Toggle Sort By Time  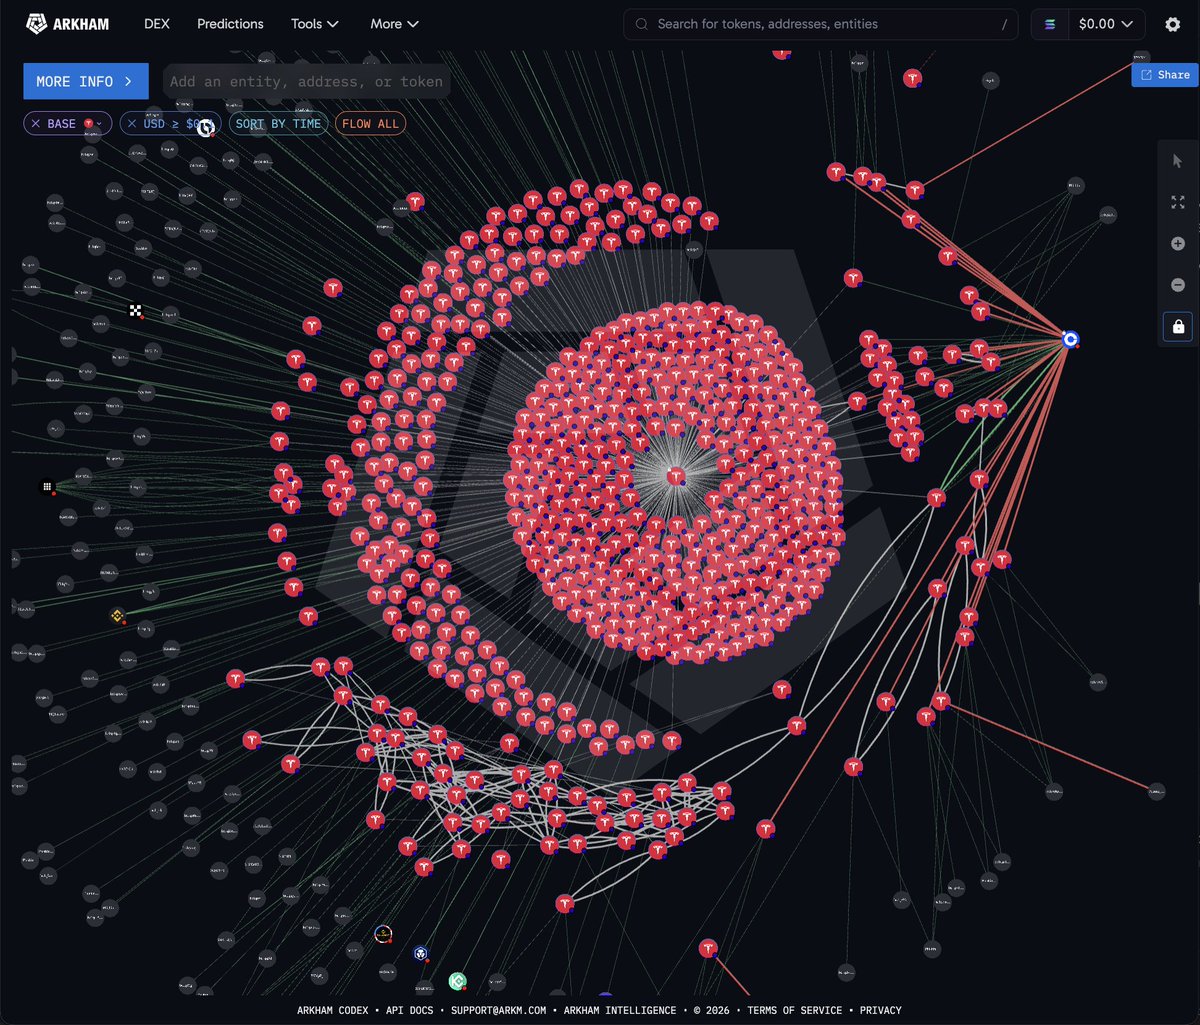(x=279, y=124)
